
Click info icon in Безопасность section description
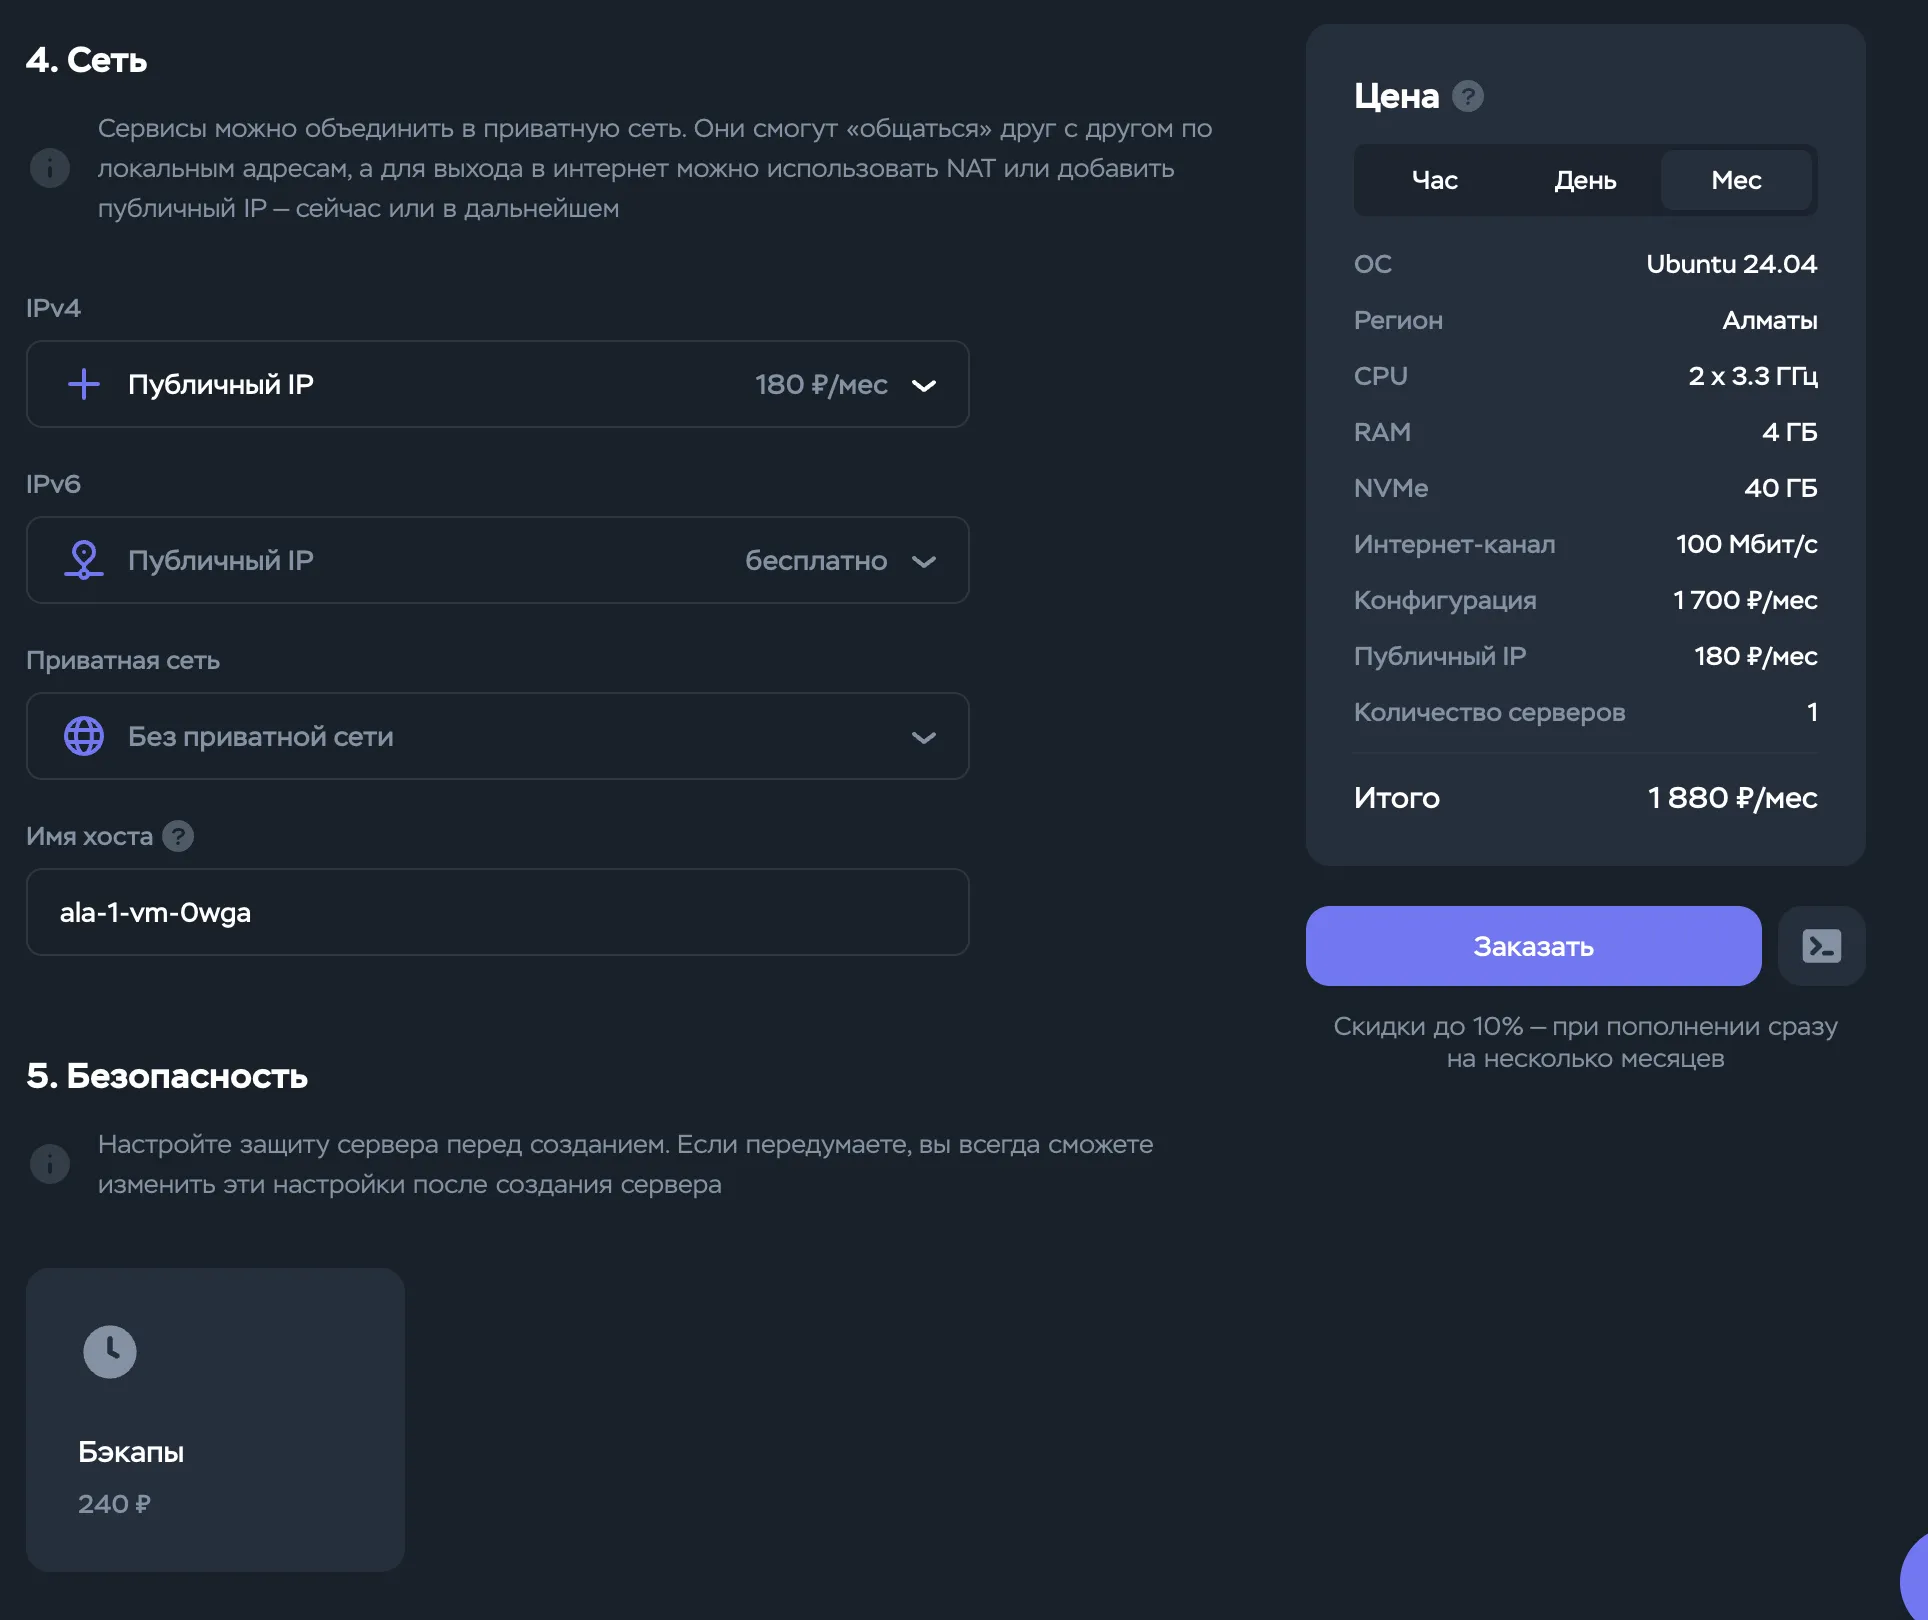pos(50,1164)
